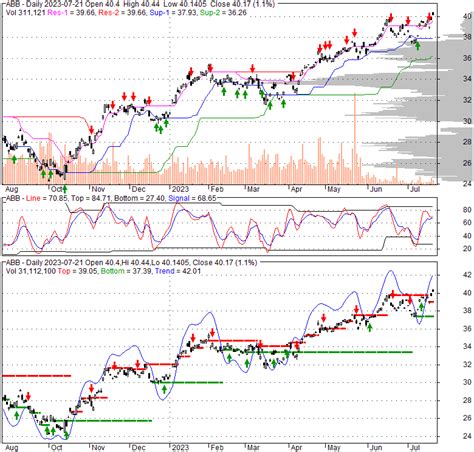Click the 2023 year label on price chart axis
474x452 pixels.
point(180,189)
